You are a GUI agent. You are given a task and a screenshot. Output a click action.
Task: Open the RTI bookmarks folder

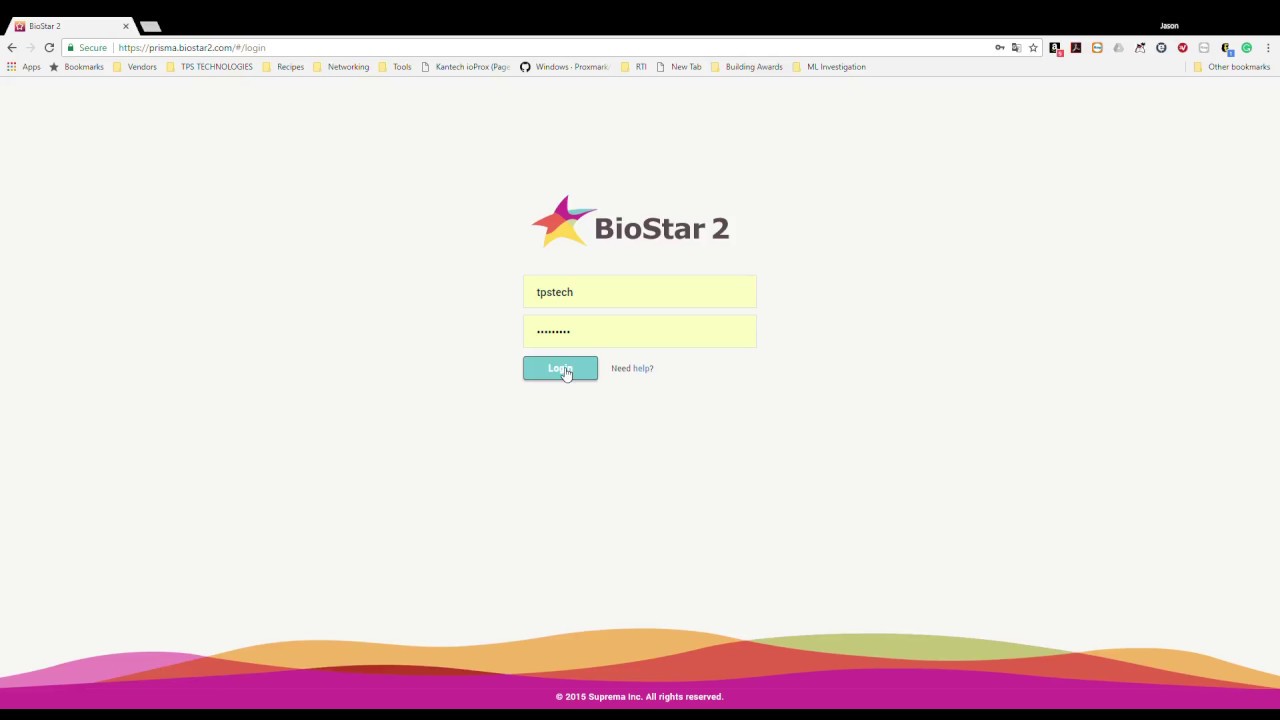coord(633,67)
